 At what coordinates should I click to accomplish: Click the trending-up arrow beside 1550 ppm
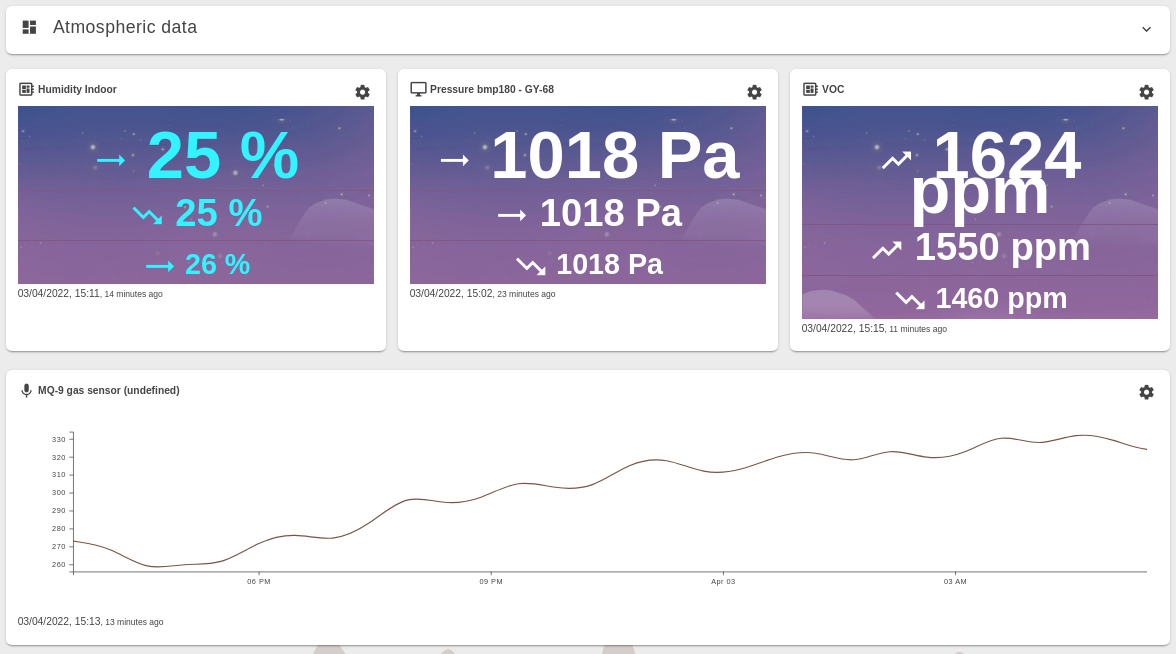[886, 250]
